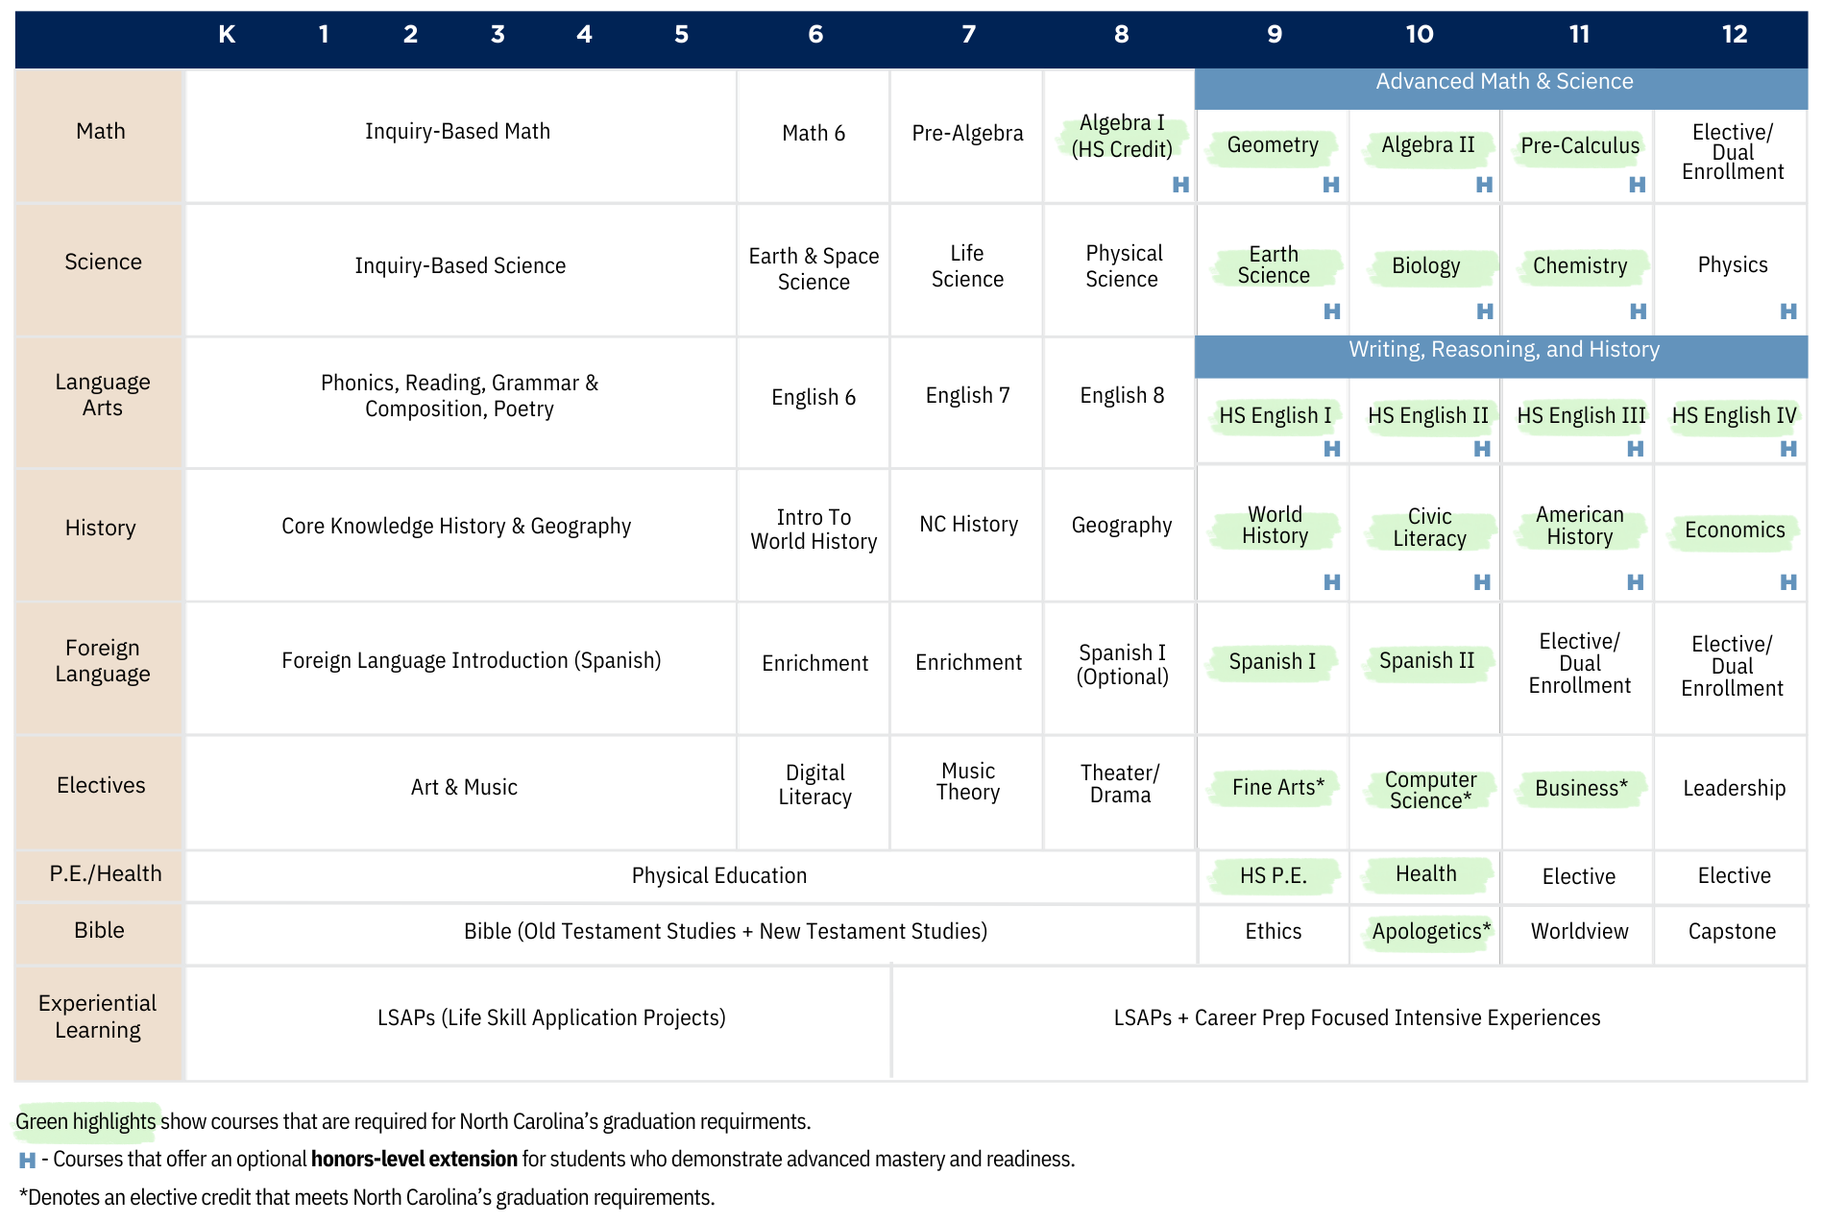The width and height of the screenshot is (1825, 1230).
Task: Click the Apologetics course cell
Action: (x=1430, y=932)
